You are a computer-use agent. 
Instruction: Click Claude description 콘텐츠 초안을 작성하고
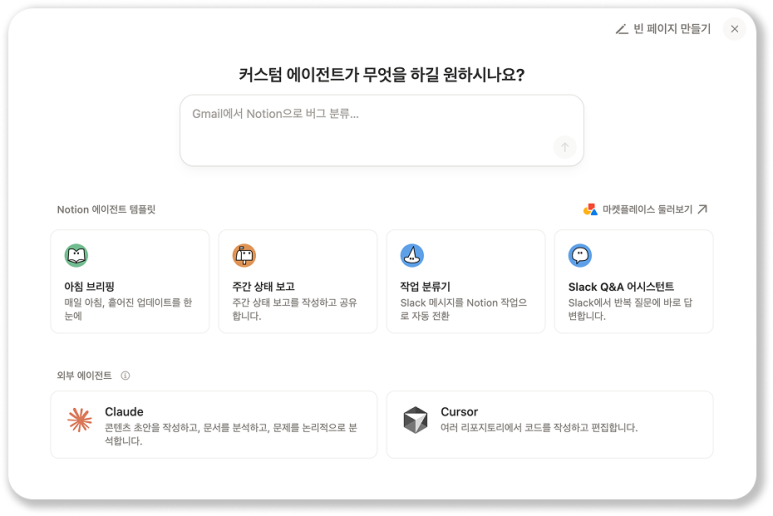pyautogui.click(x=231, y=434)
